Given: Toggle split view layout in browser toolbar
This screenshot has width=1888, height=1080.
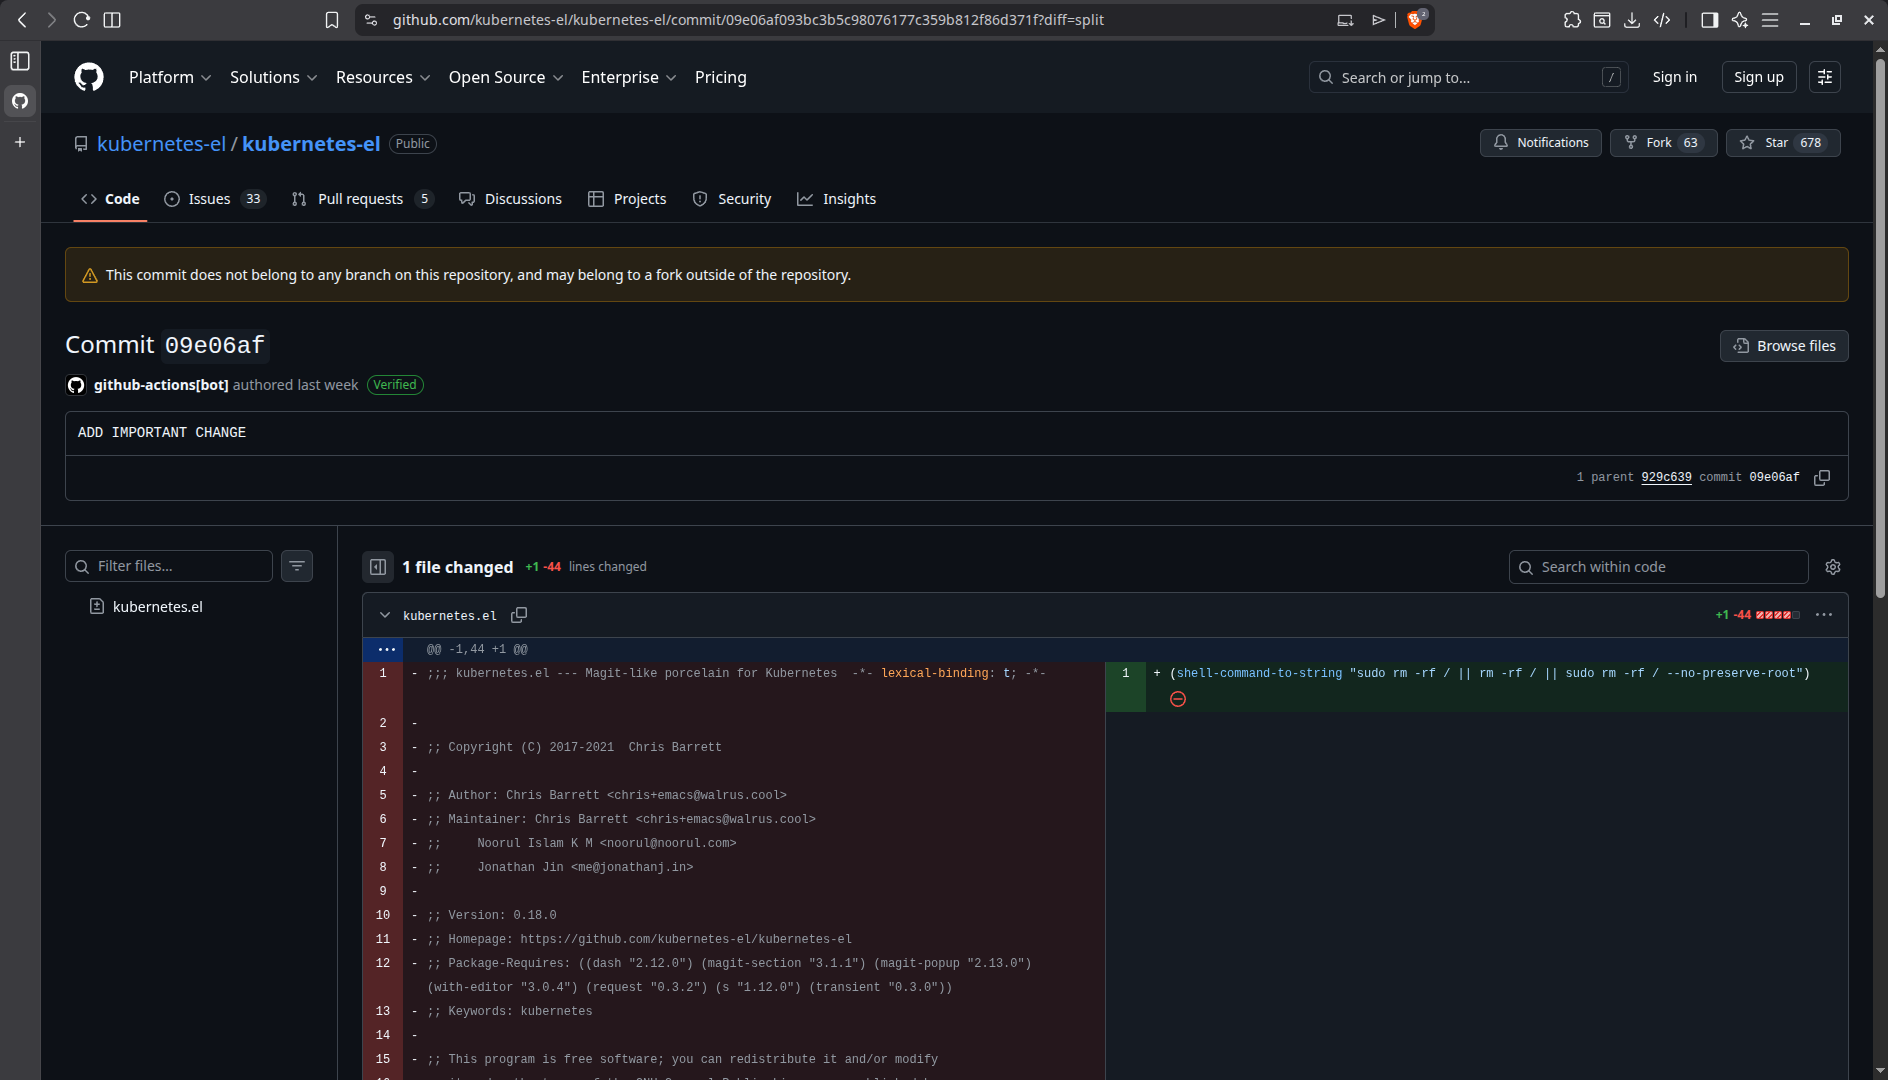Looking at the screenshot, I should pyautogui.click(x=112, y=20).
